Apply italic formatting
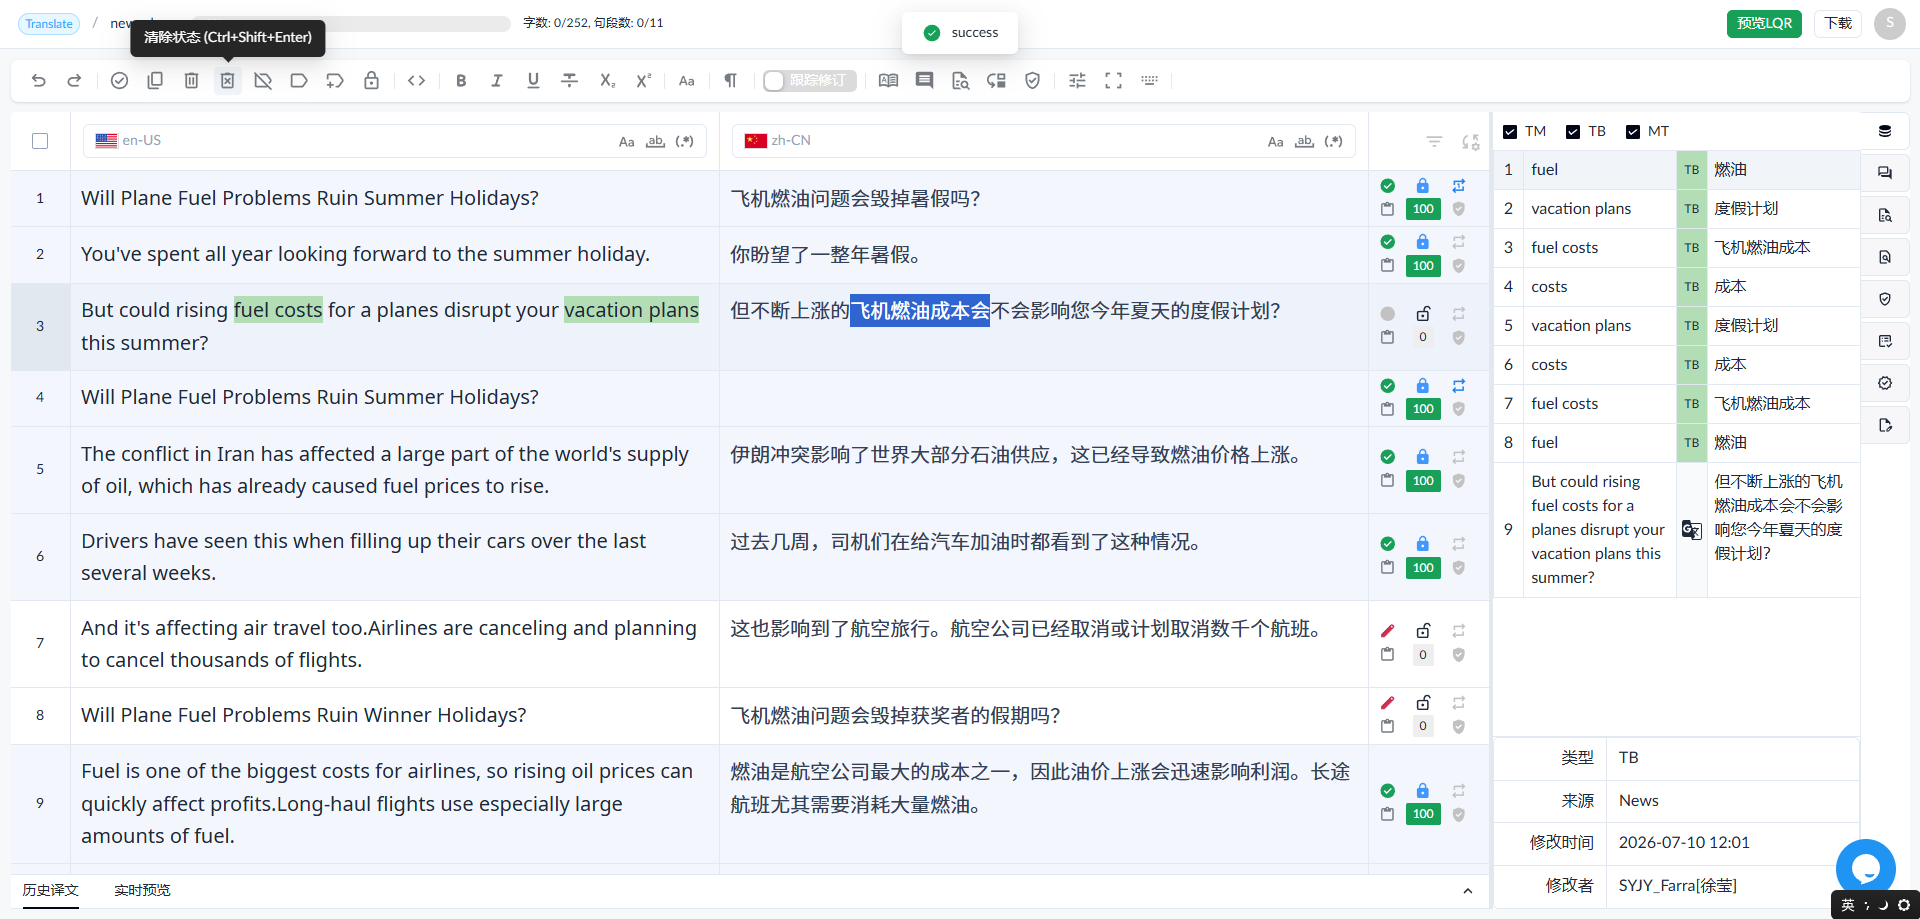The width and height of the screenshot is (1920, 919). 497,81
